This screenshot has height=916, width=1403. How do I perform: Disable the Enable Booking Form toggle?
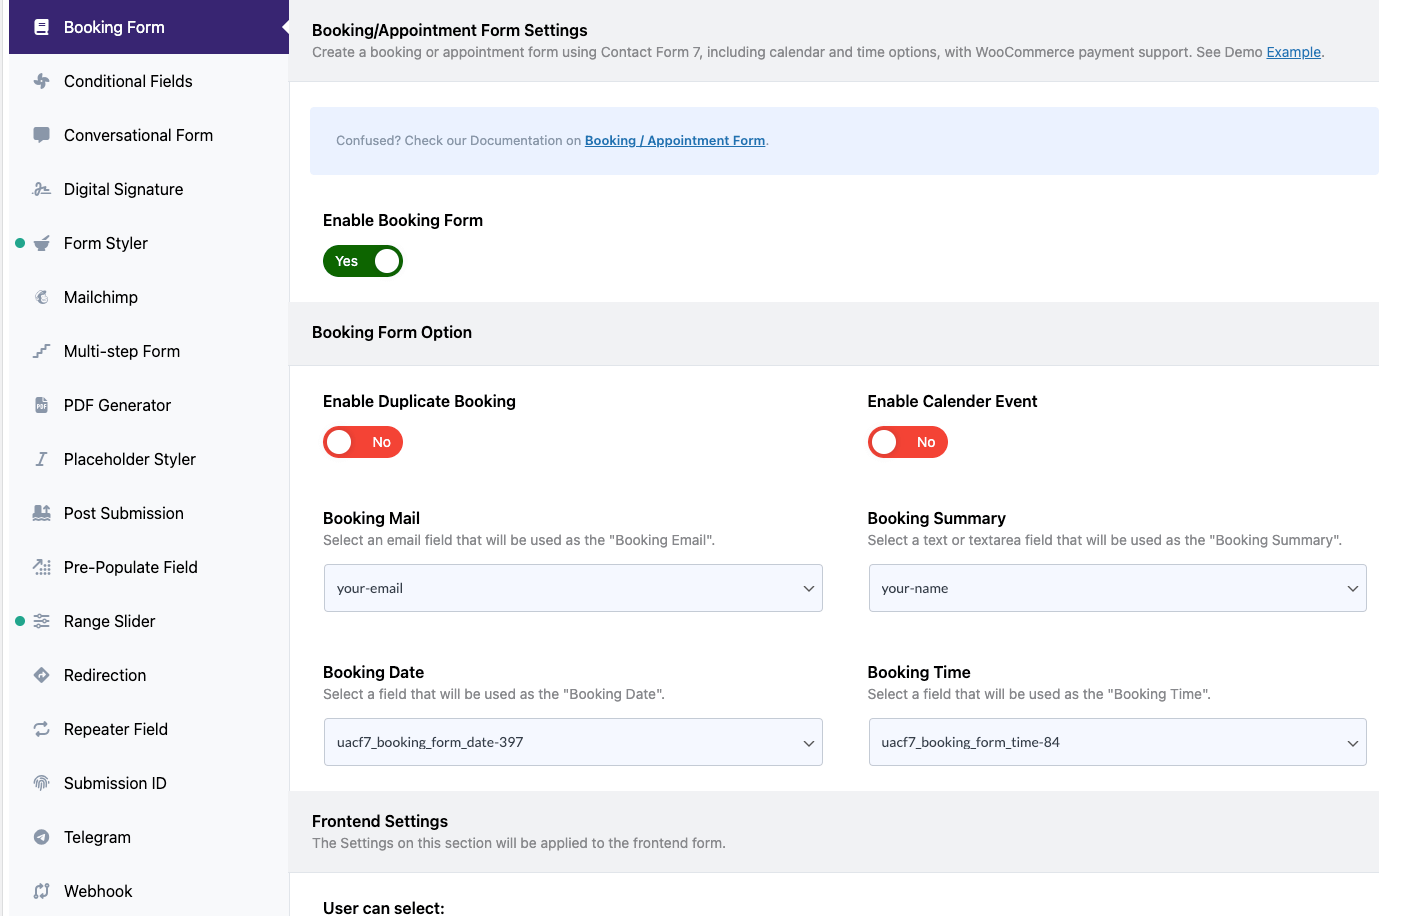click(363, 261)
